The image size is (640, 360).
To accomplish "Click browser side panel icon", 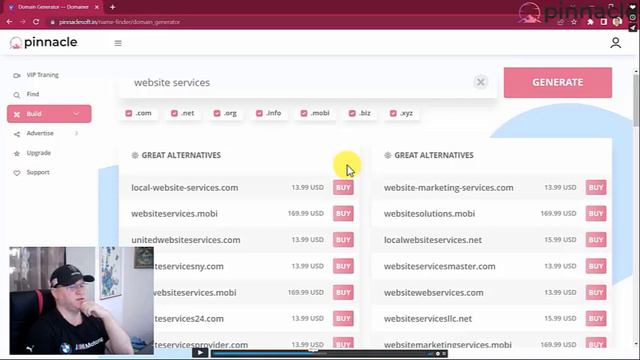I will 604,22.
